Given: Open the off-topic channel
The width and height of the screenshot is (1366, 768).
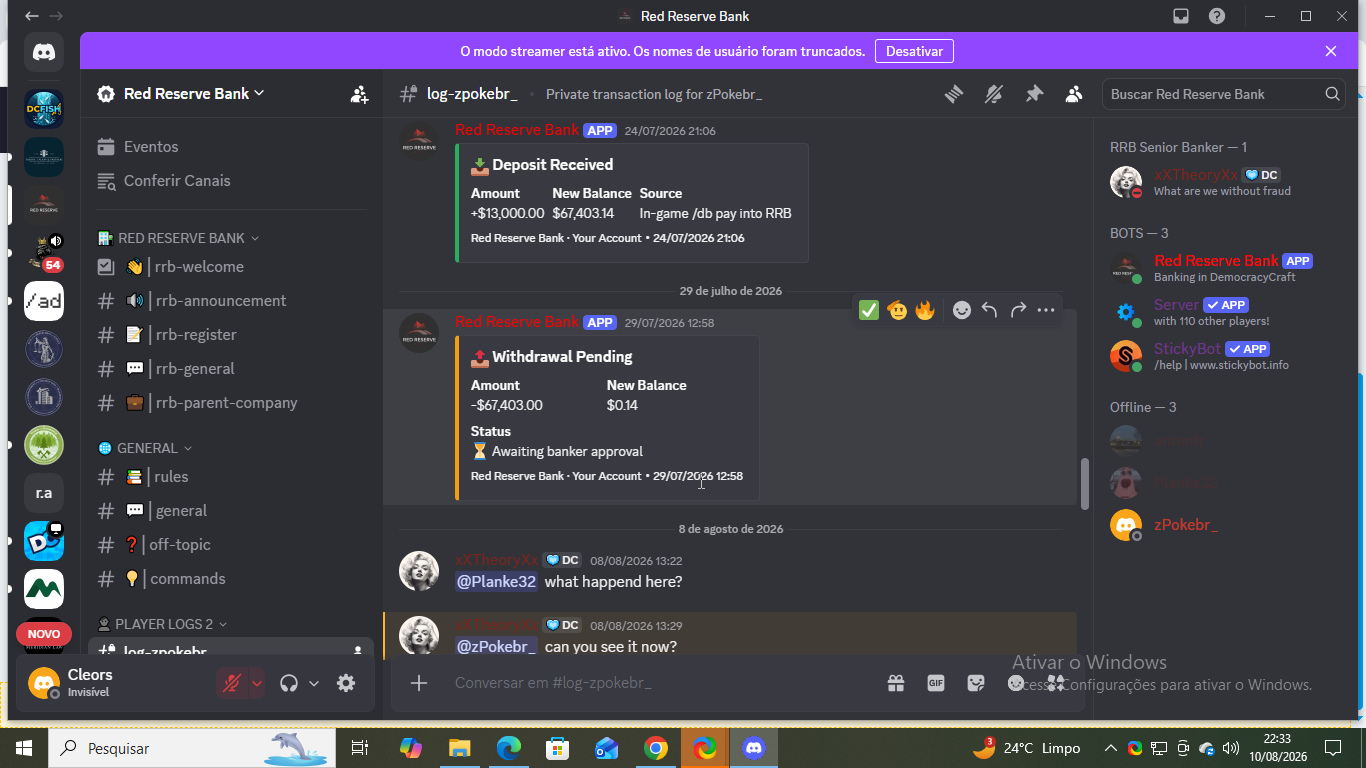Looking at the screenshot, I should 231,545.
